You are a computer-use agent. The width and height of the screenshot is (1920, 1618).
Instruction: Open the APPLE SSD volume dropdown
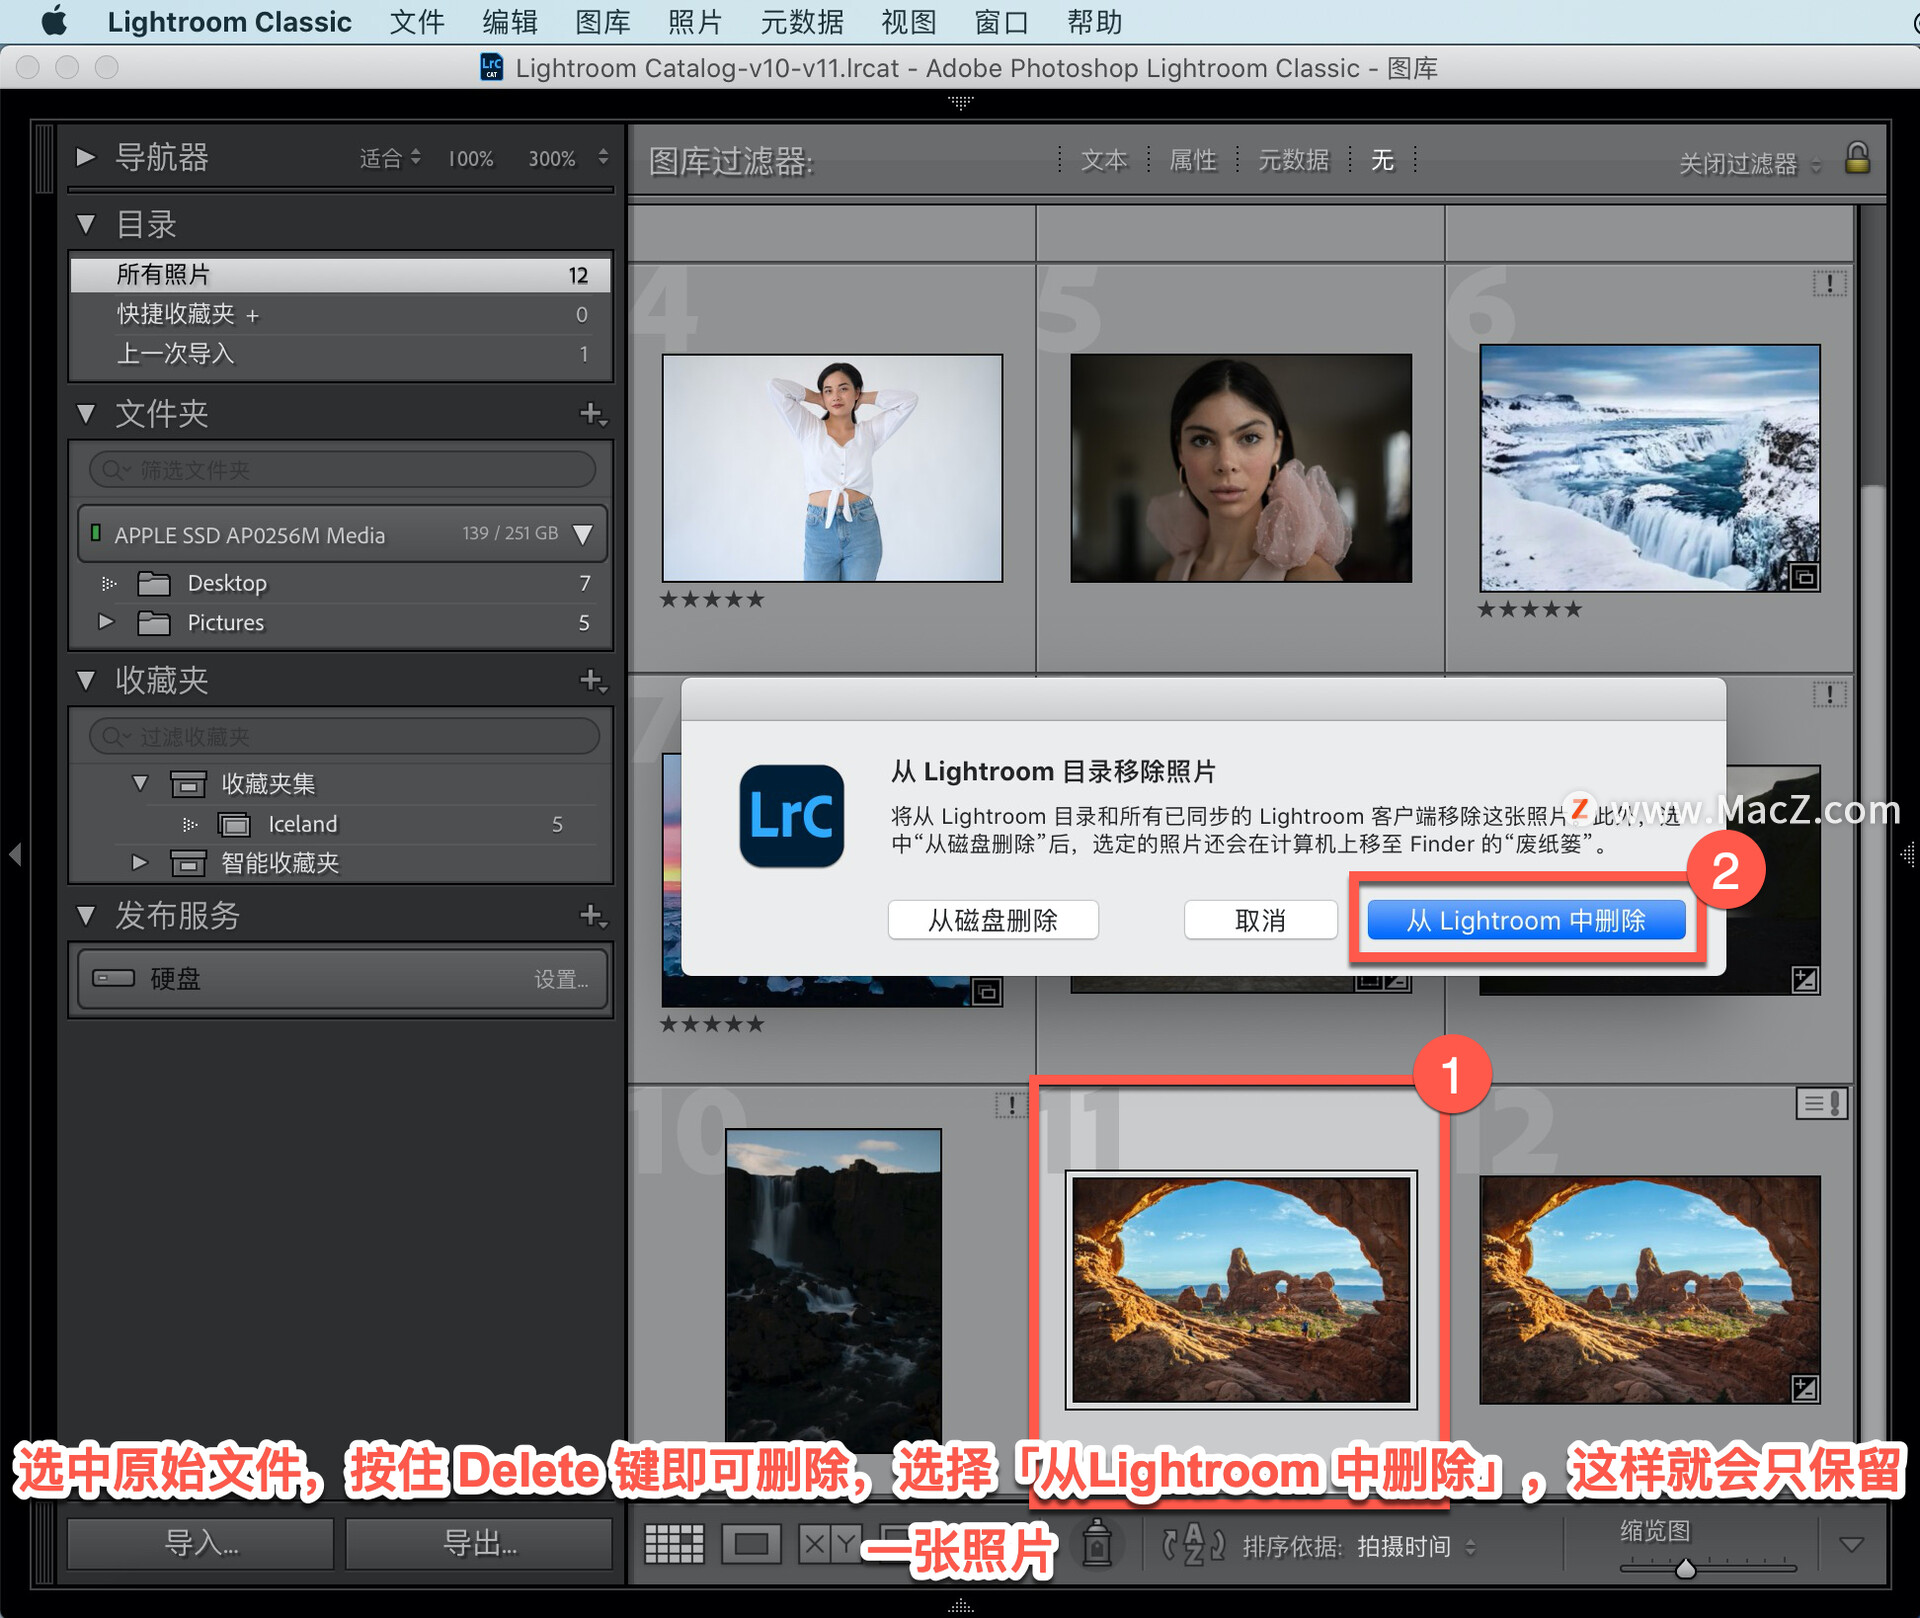point(583,534)
